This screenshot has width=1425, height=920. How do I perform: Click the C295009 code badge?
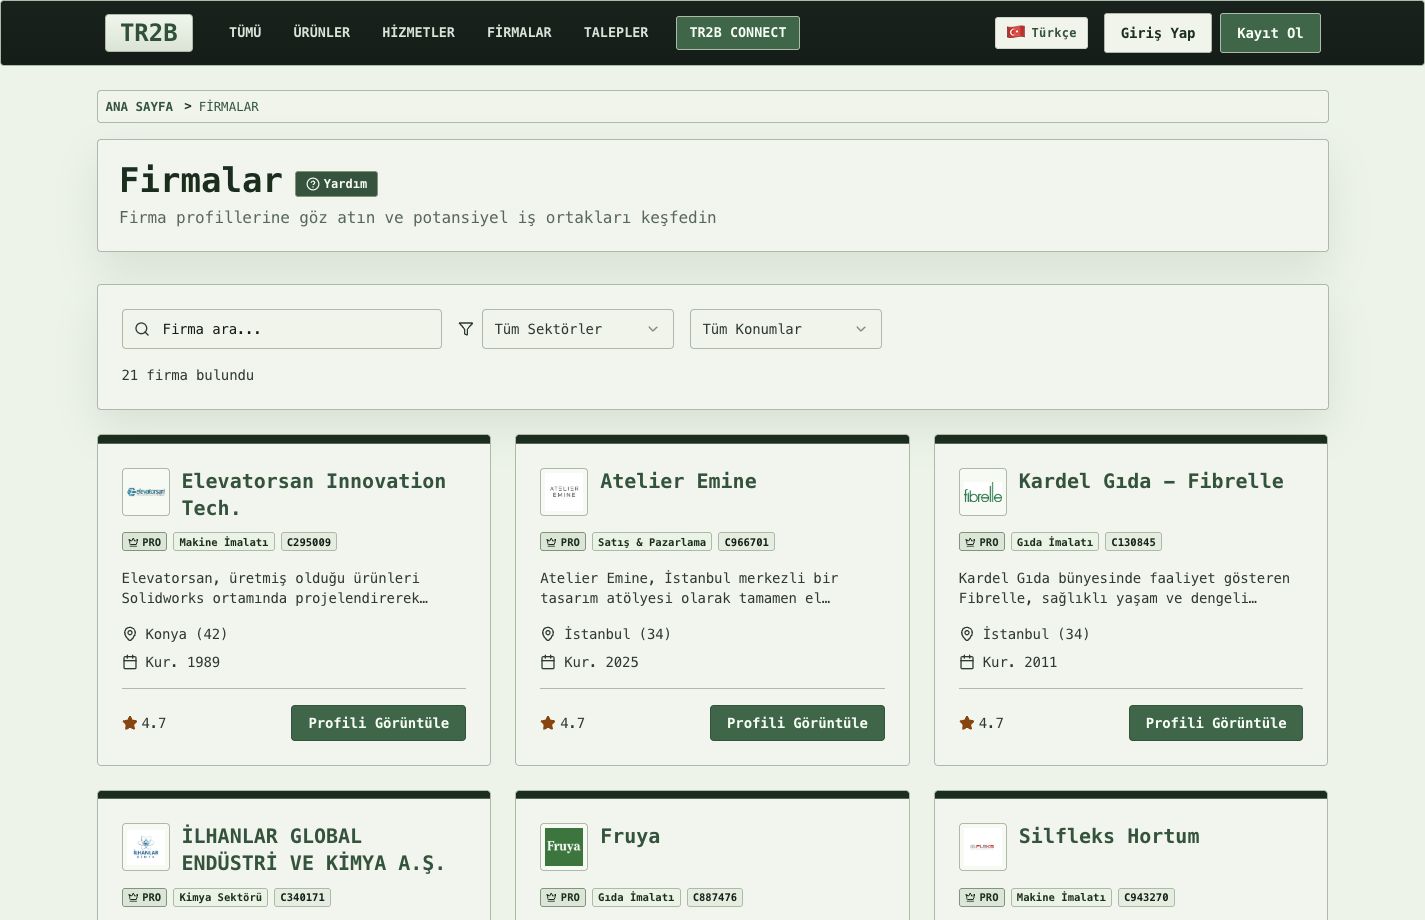click(309, 542)
